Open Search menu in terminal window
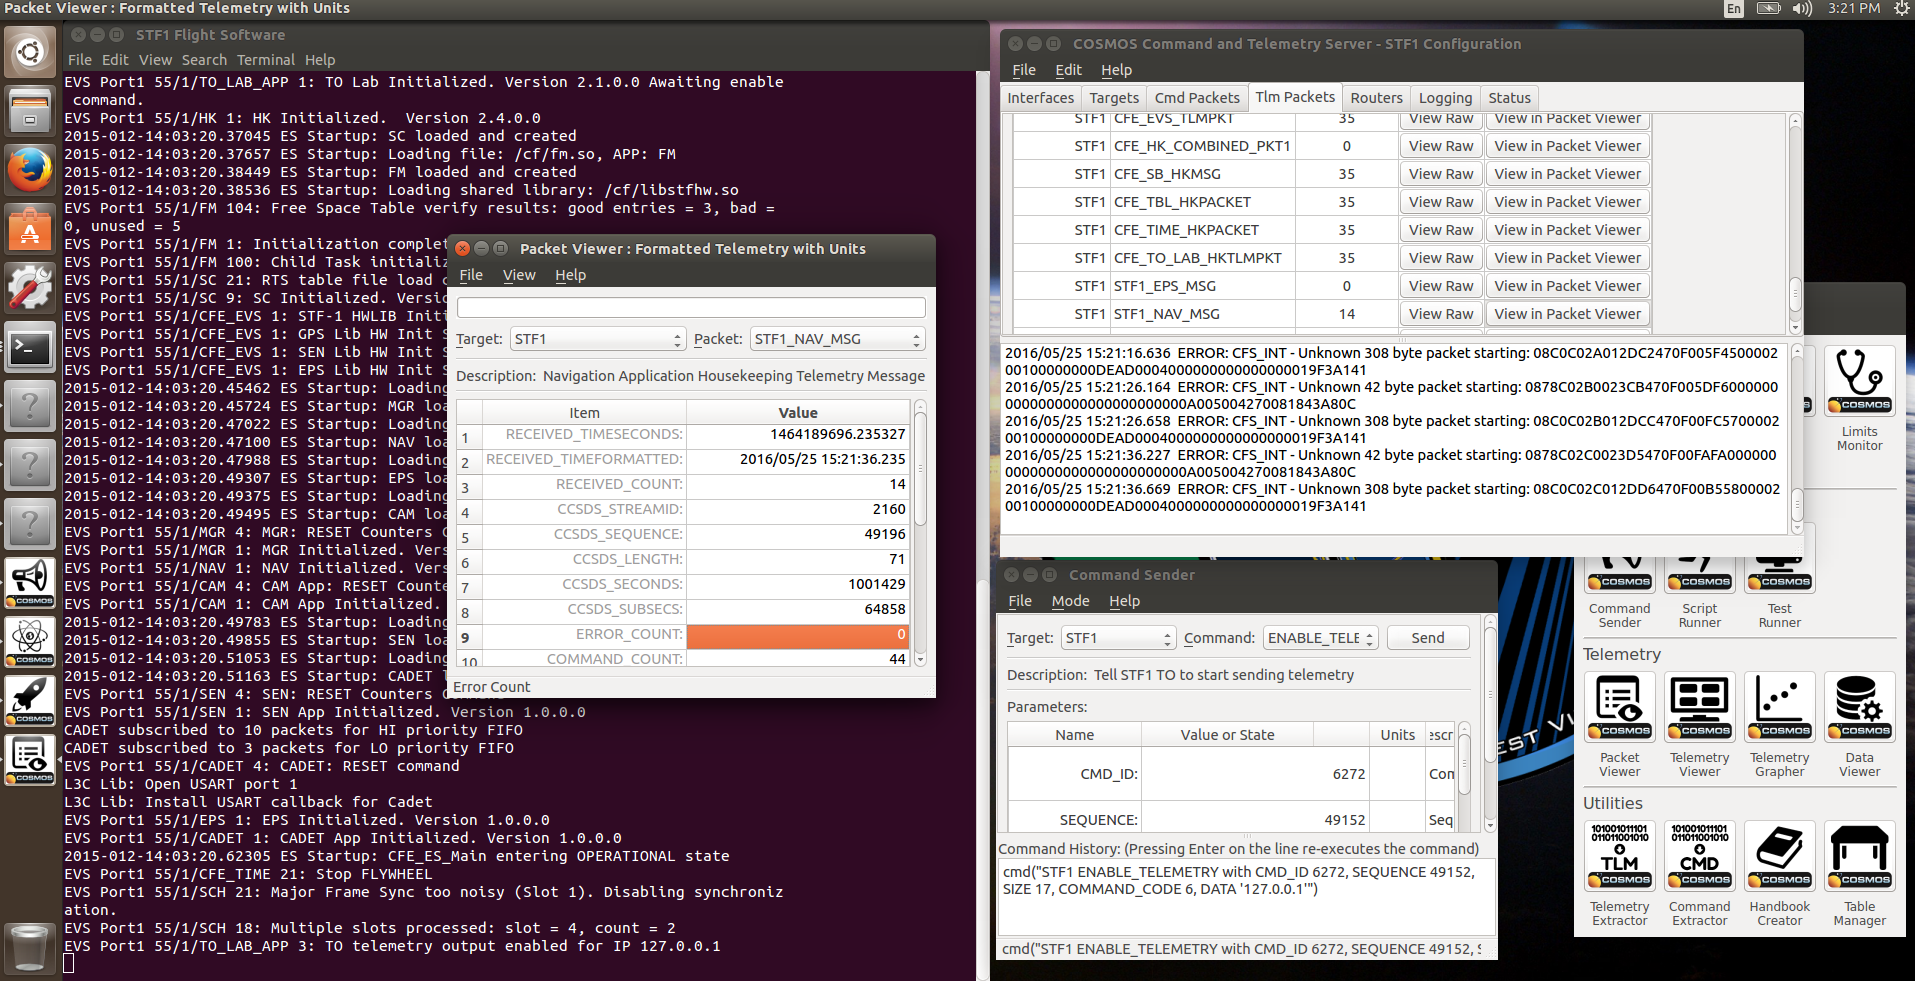This screenshot has width=1915, height=981. tap(204, 60)
